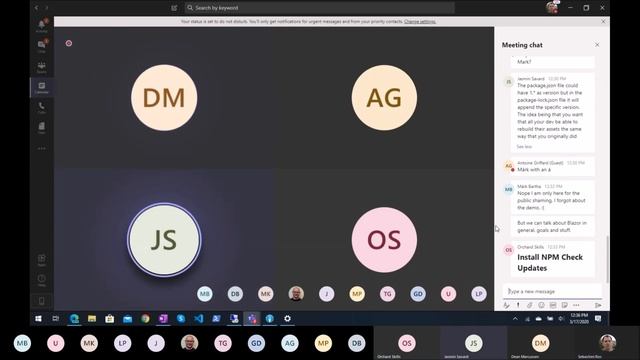Click the U avatar in the meeting participant strip
Screen dimensions: 640x360
pos(448,294)
